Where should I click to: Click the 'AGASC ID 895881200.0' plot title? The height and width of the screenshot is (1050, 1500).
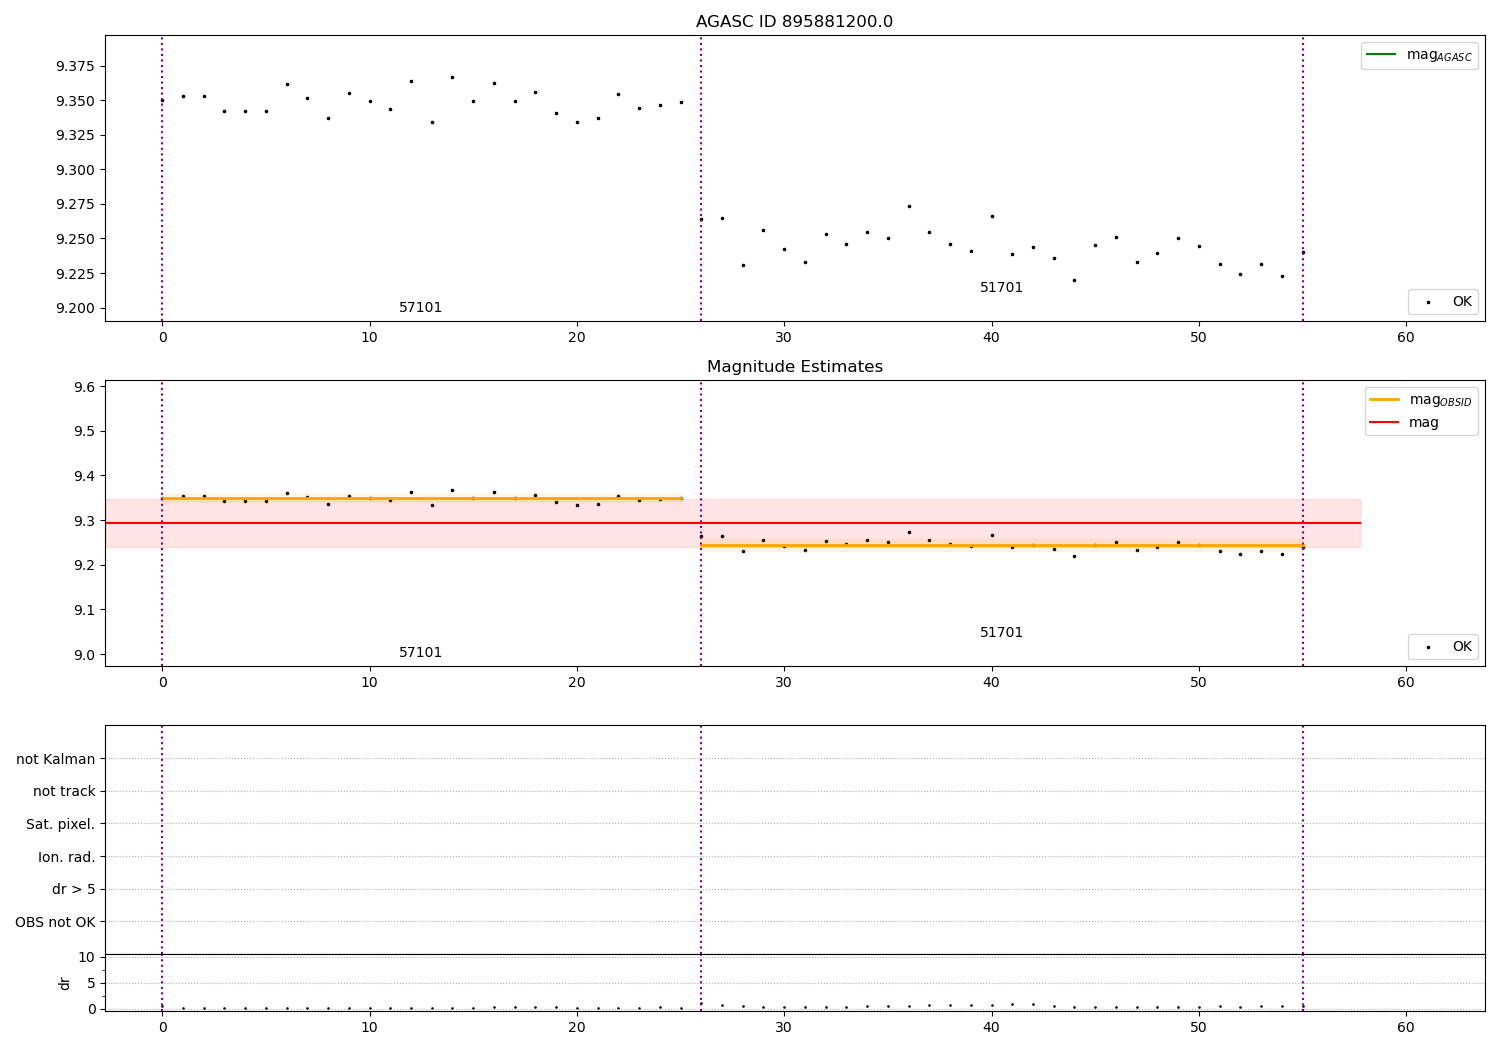coord(794,22)
